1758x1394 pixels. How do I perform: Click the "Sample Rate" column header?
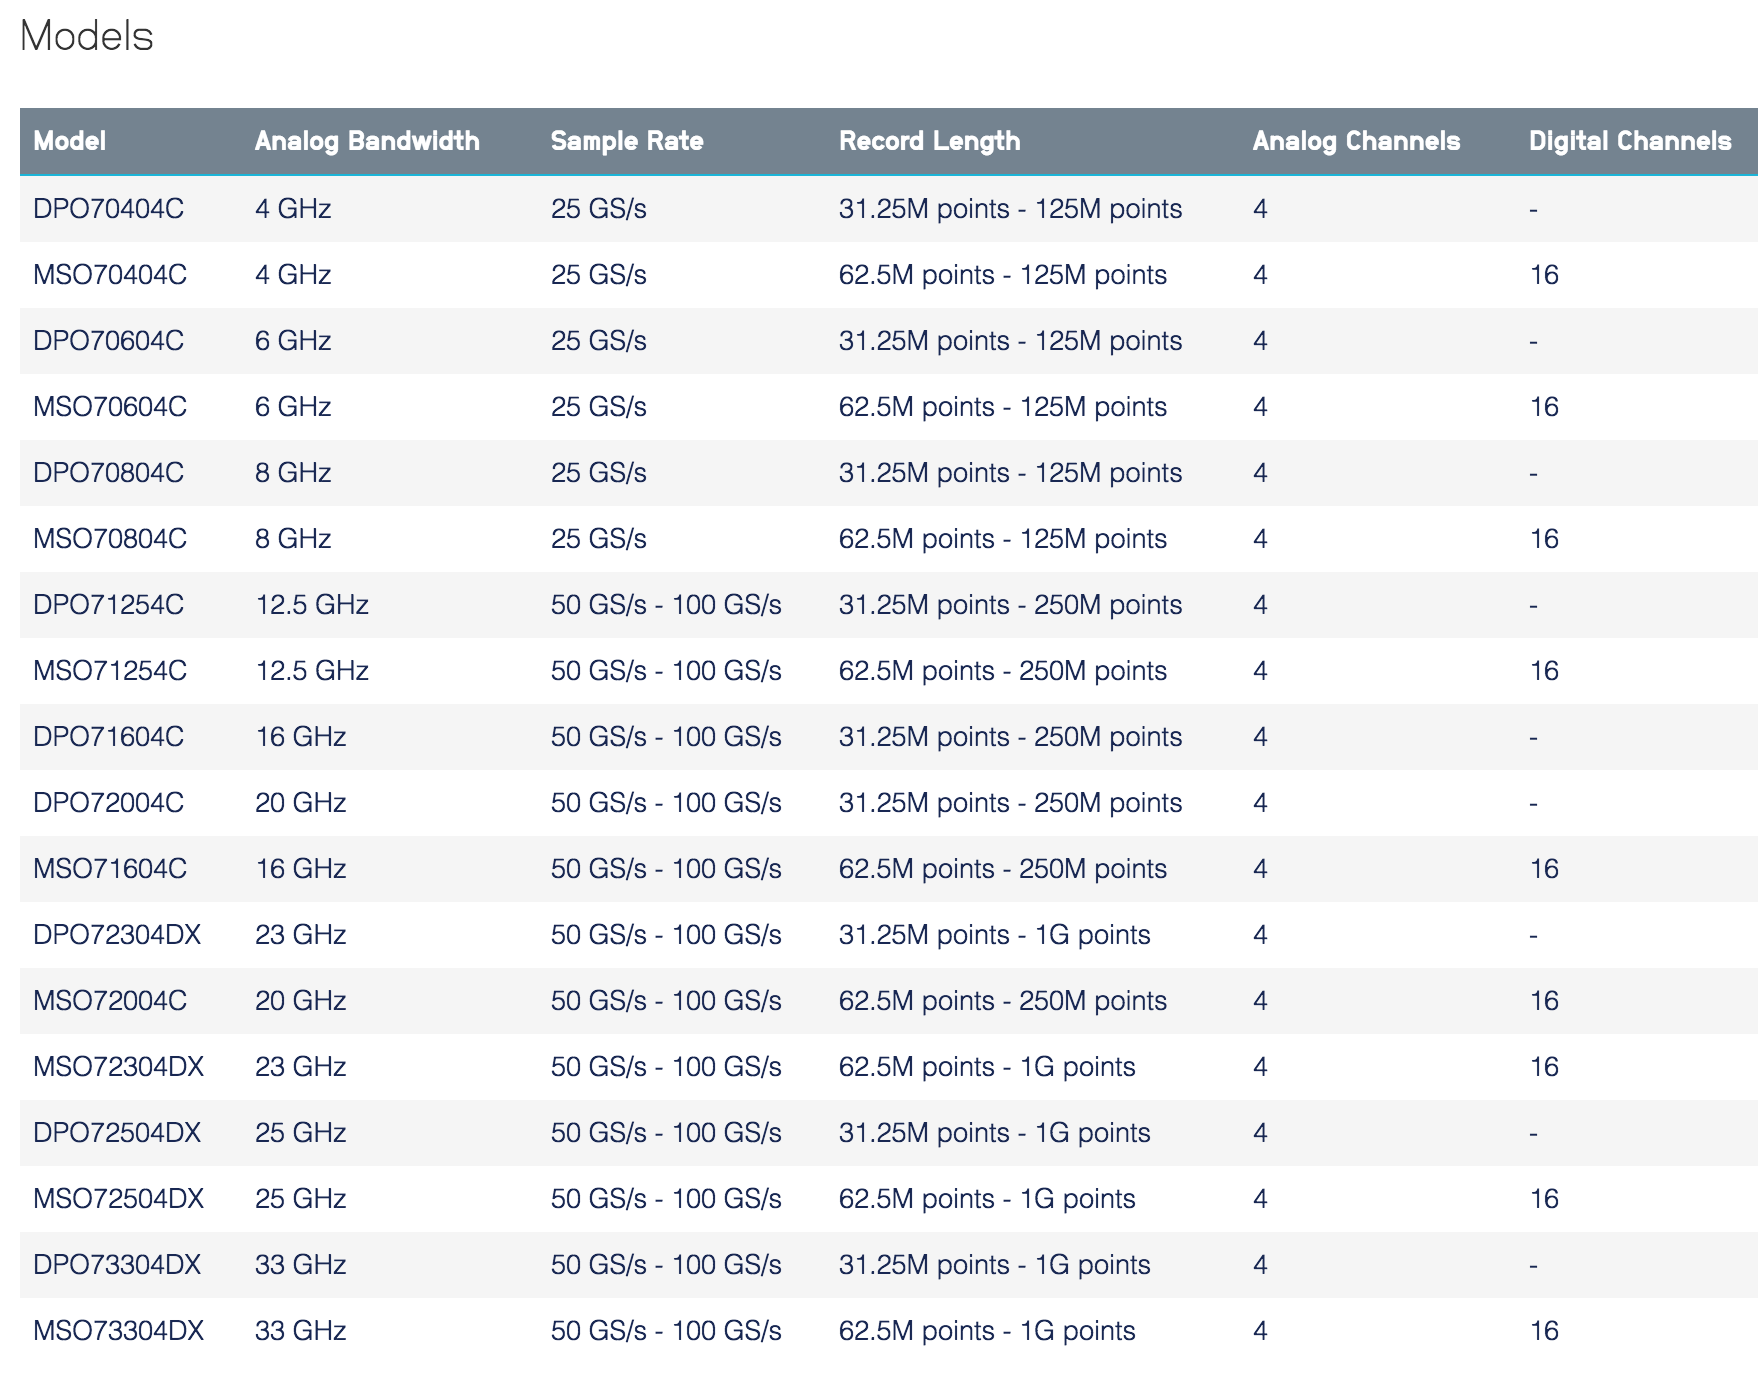627,141
